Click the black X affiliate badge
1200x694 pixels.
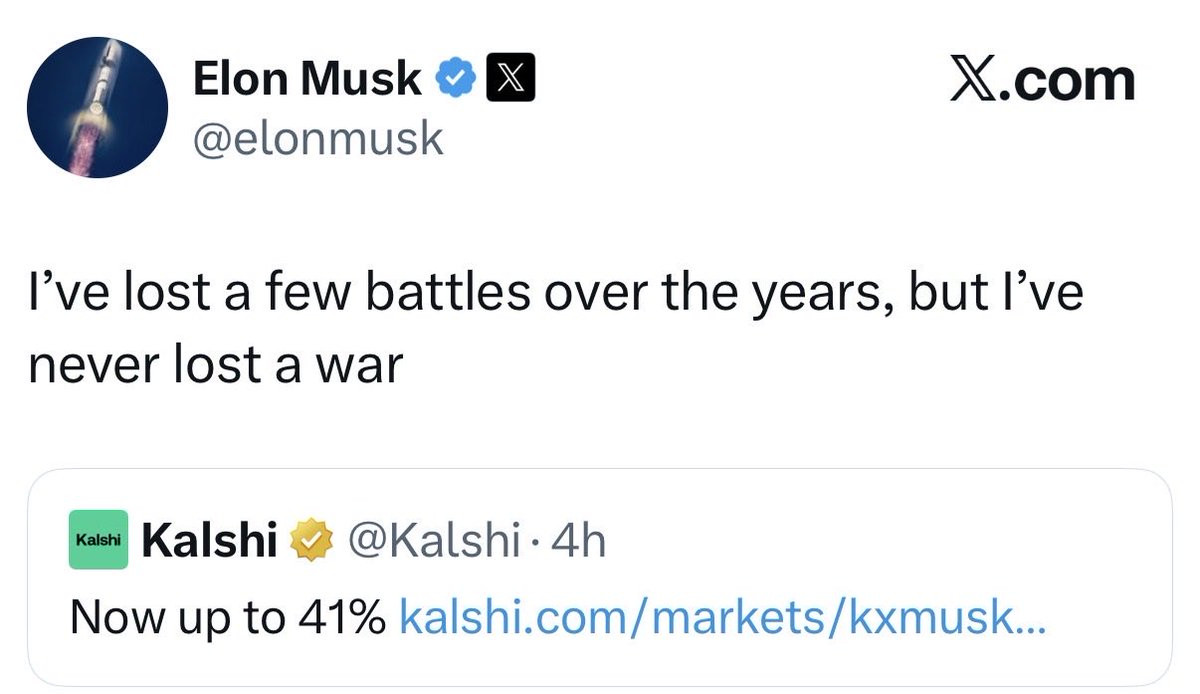510,80
